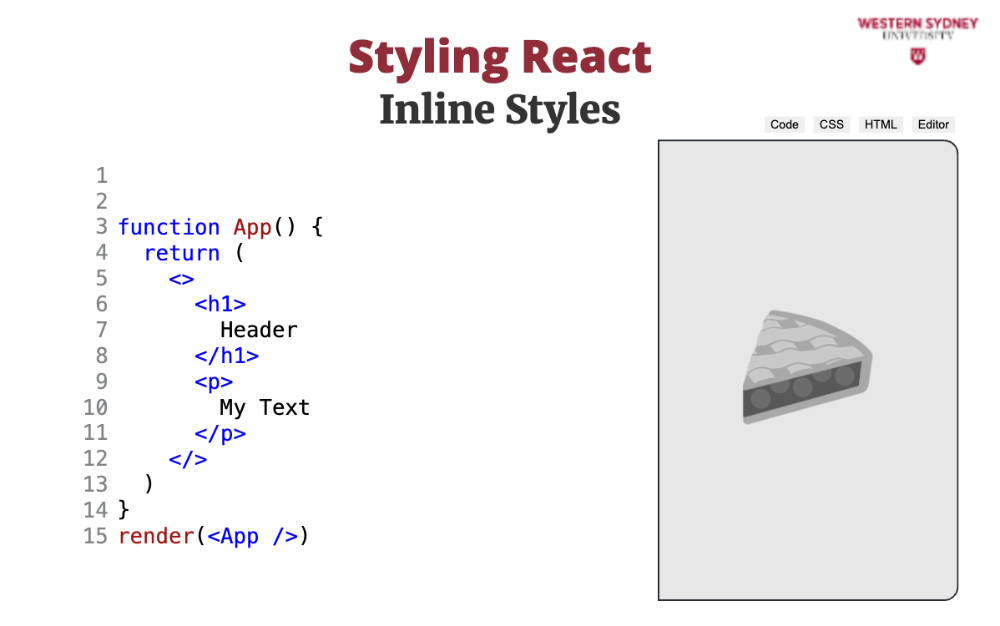Click the 'WESTERN SYDNEY' logo text
The image size is (1000, 626).
tap(917, 23)
